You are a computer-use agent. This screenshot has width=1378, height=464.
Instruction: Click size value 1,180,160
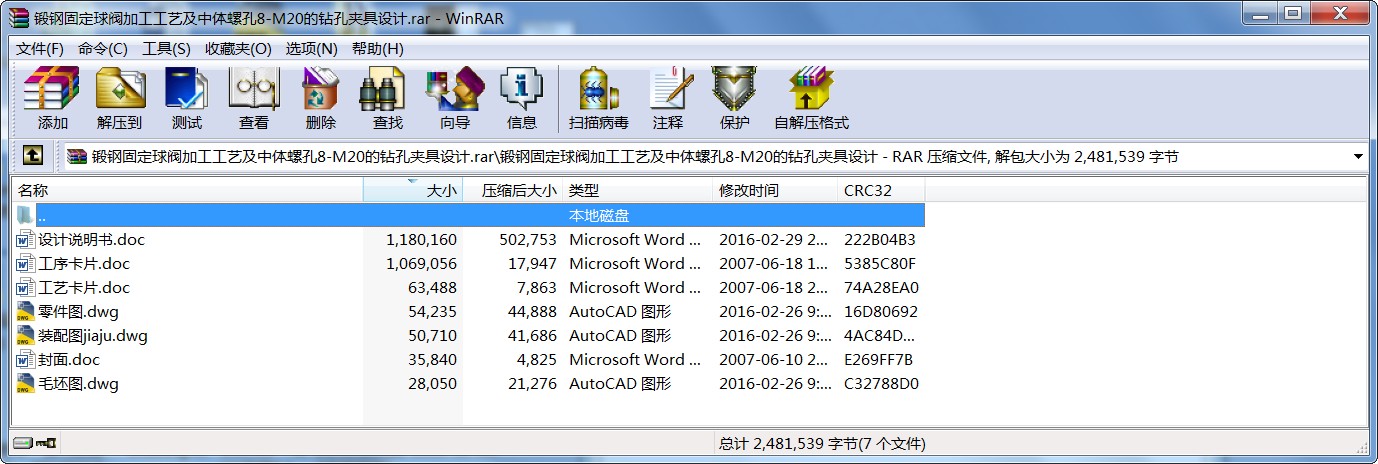pos(421,240)
